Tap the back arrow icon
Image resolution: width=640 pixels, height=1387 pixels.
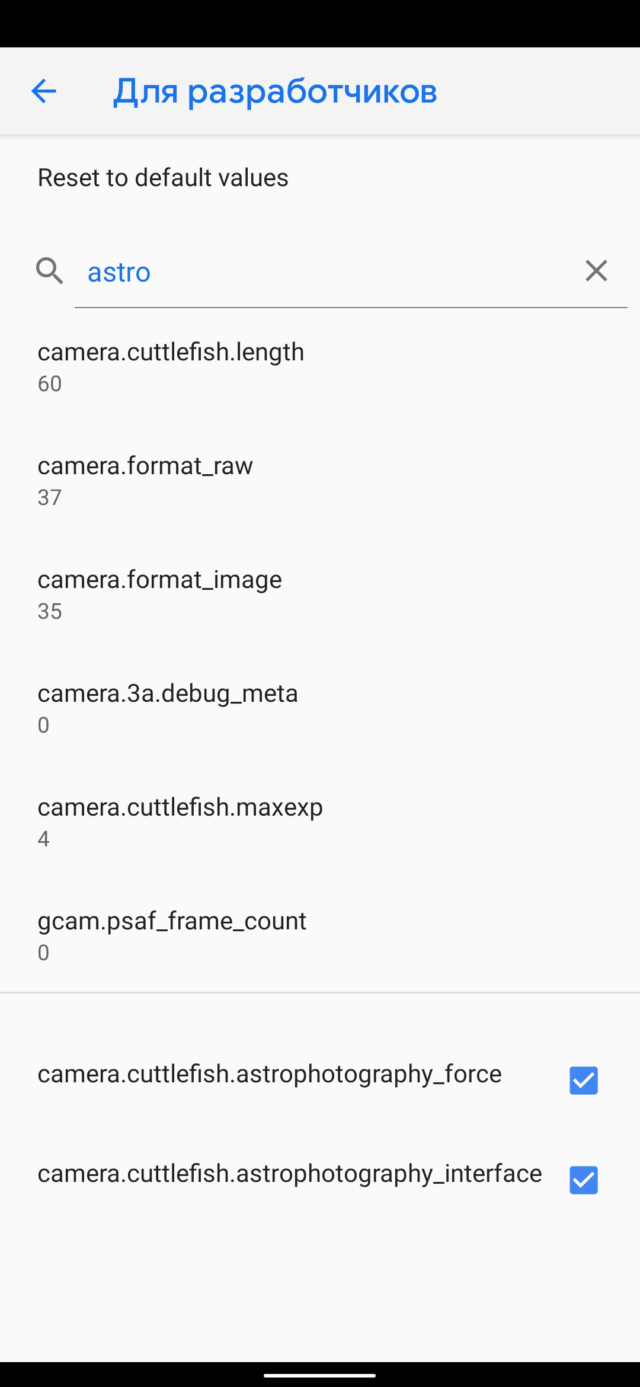click(43, 92)
